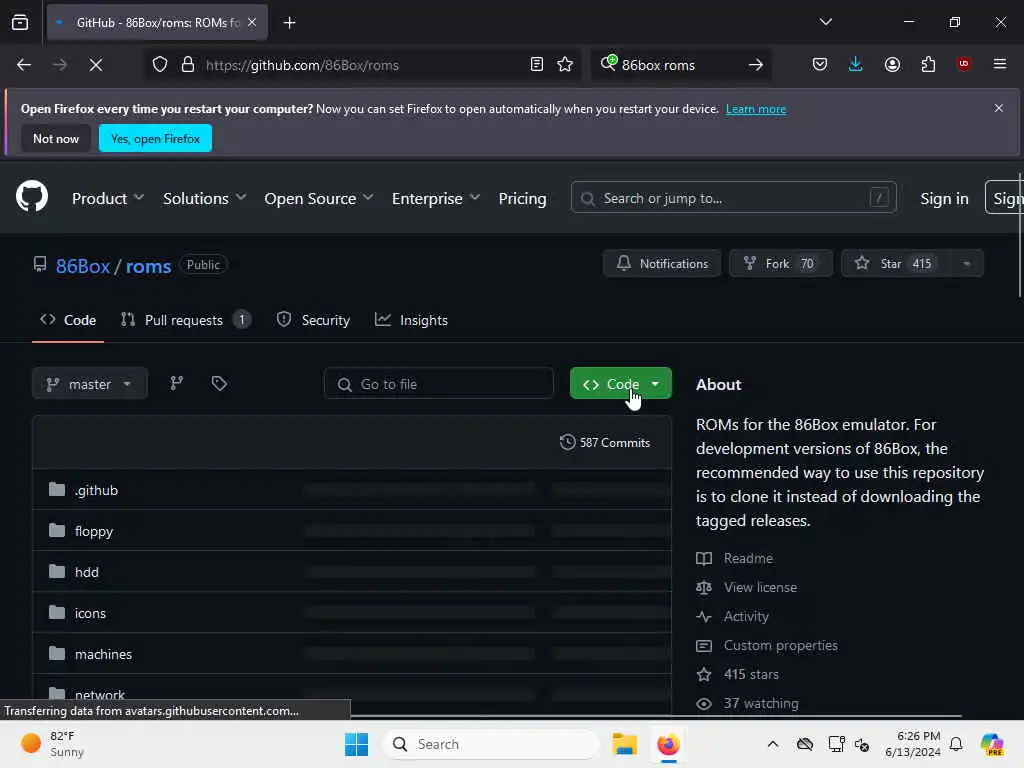Close the GitHub 86Box/roms tab
Viewport: 1024px width, 768px height.
pos(252,22)
